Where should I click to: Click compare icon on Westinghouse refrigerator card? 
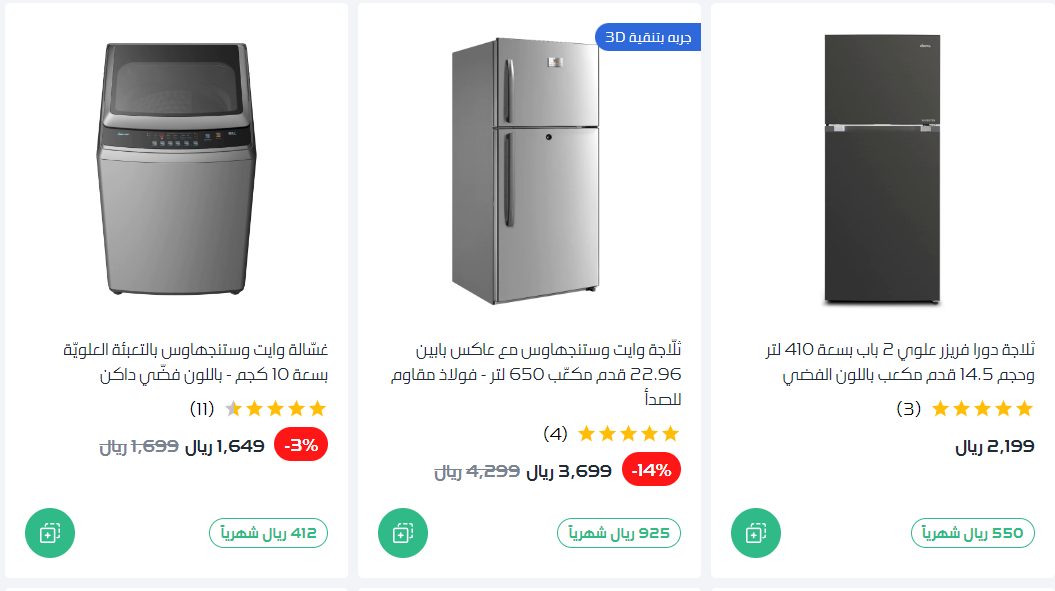402,533
